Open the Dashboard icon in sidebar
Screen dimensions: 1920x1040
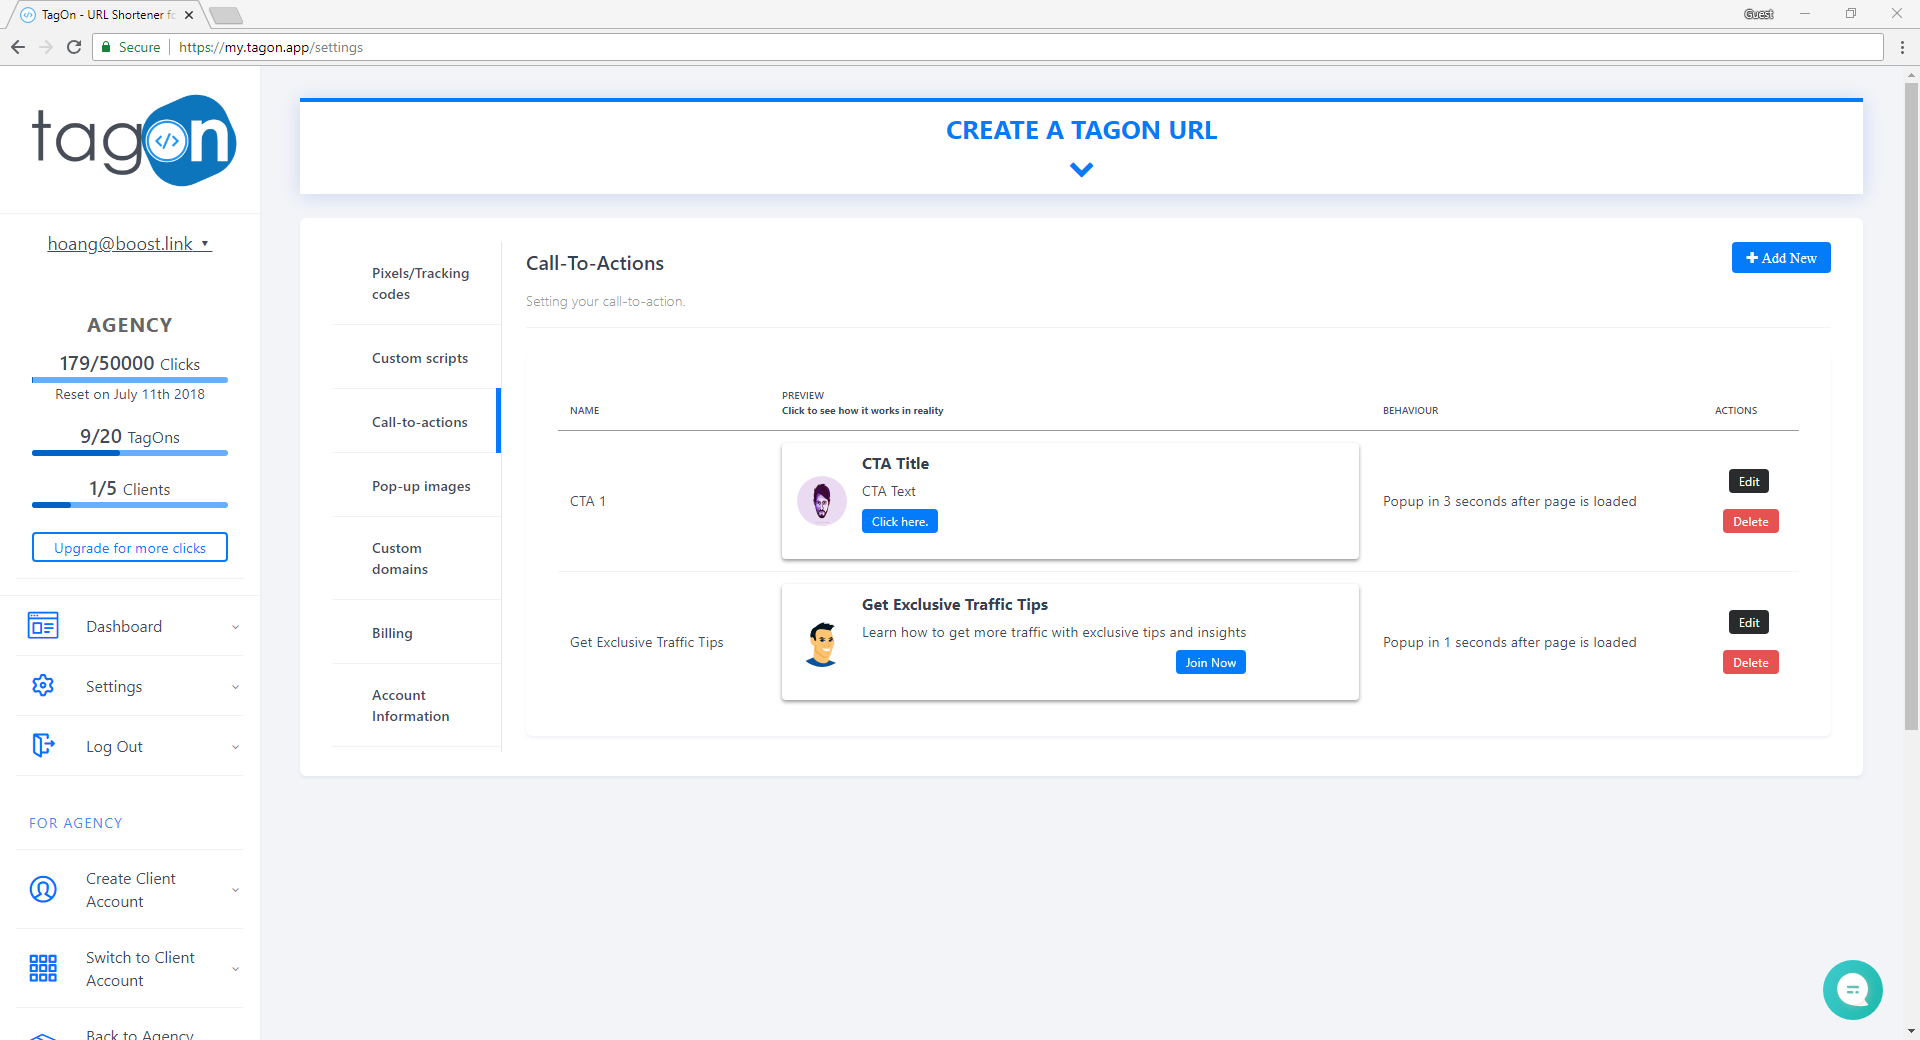(43, 626)
